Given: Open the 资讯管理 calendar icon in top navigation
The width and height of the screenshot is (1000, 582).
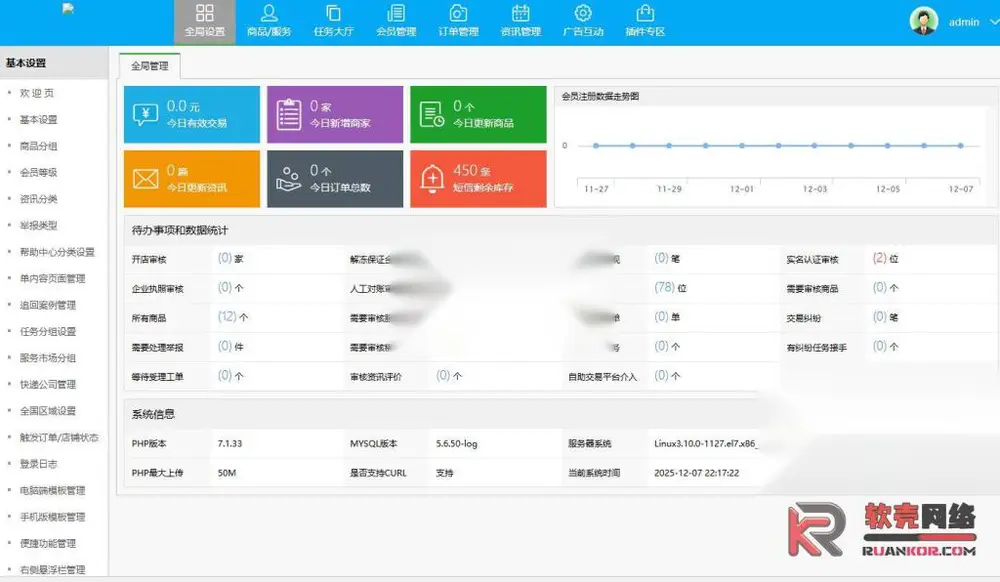Looking at the screenshot, I should coord(520,13).
